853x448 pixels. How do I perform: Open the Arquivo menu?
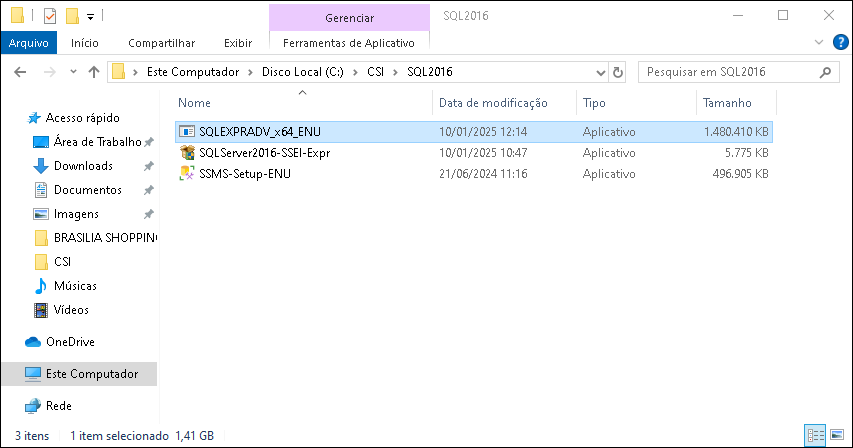pyautogui.click(x=29, y=43)
